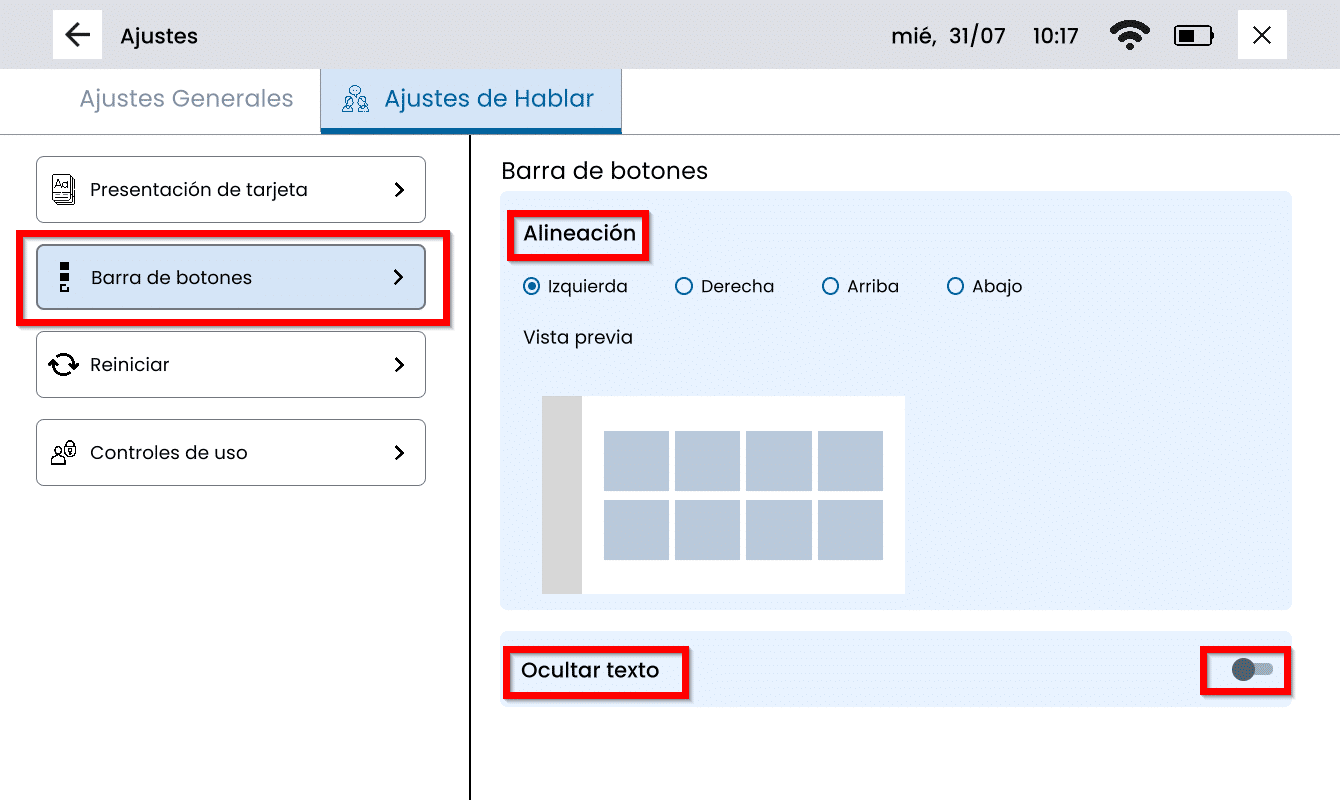
Task: Toggle the Ocultar texto switch
Action: coord(1252,670)
